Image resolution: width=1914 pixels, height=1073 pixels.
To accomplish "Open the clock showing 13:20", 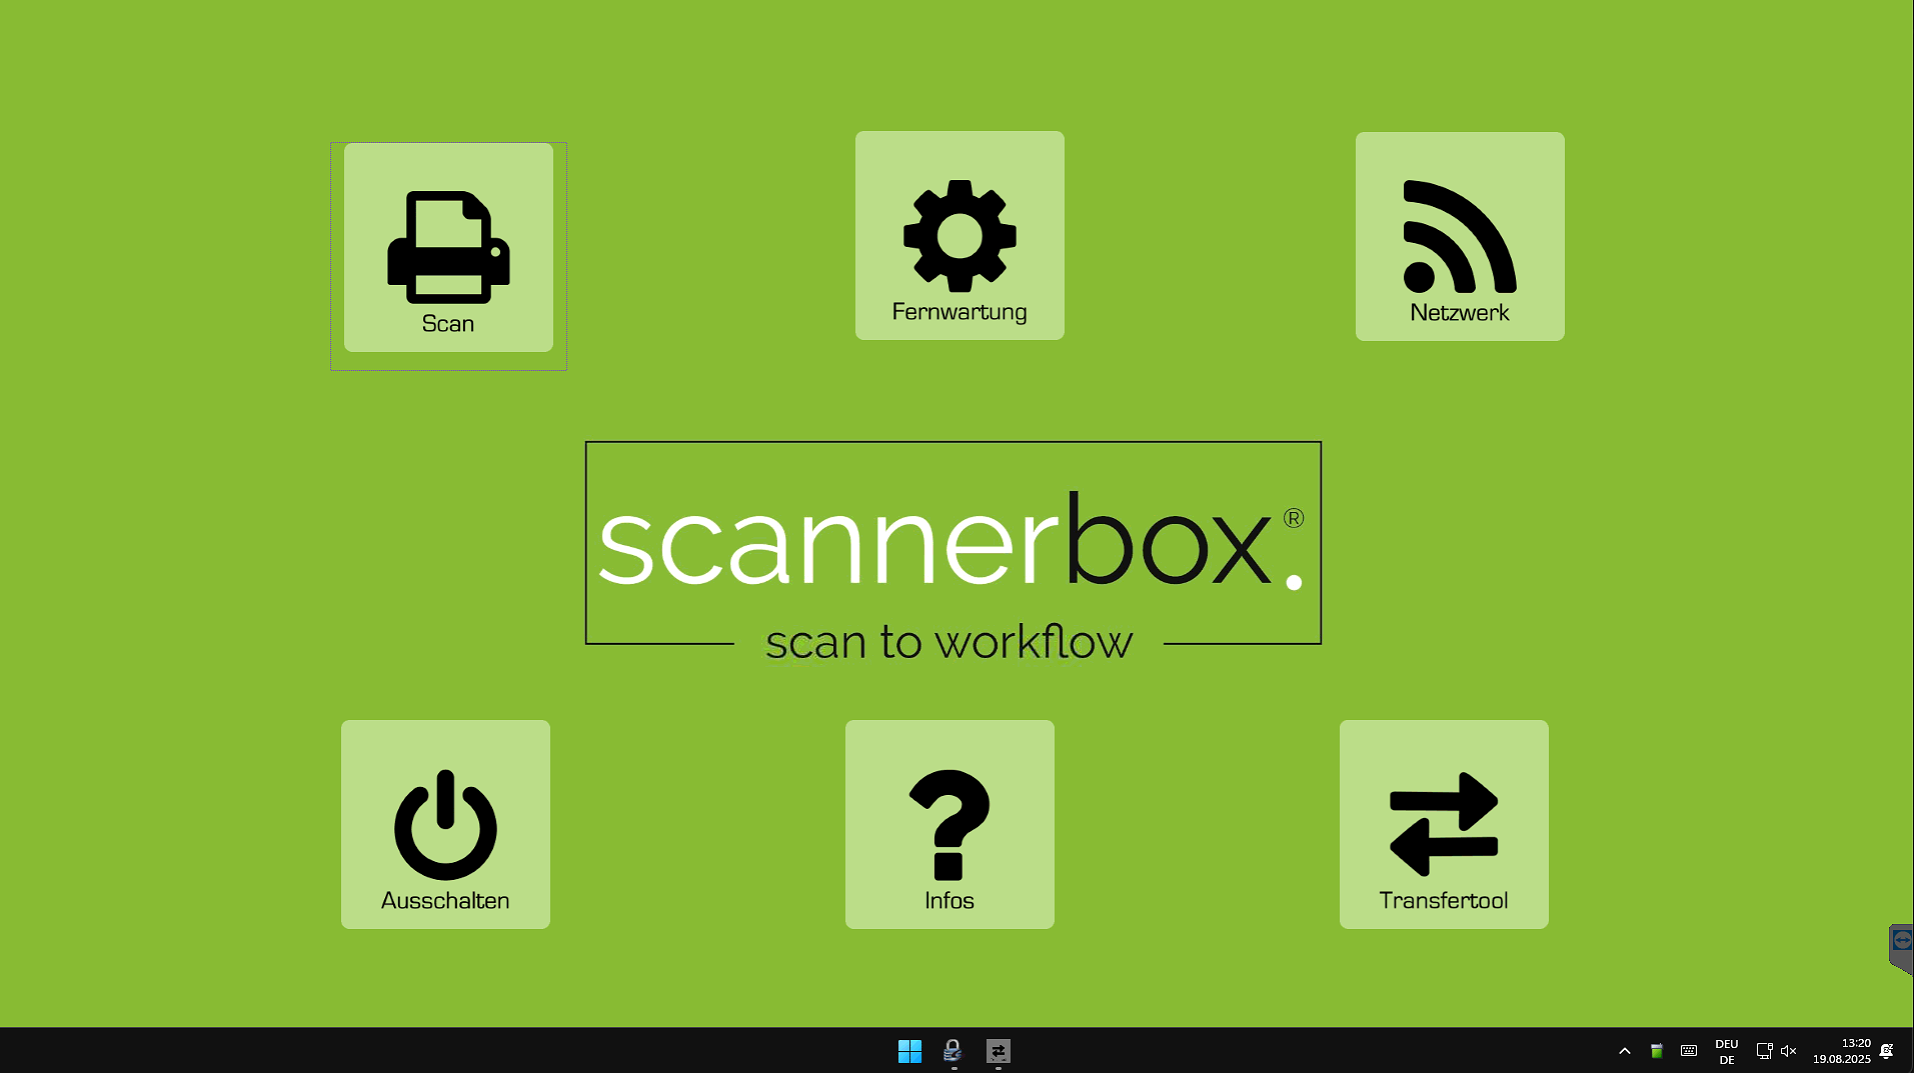I will pyautogui.click(x=1841, y=1051).
